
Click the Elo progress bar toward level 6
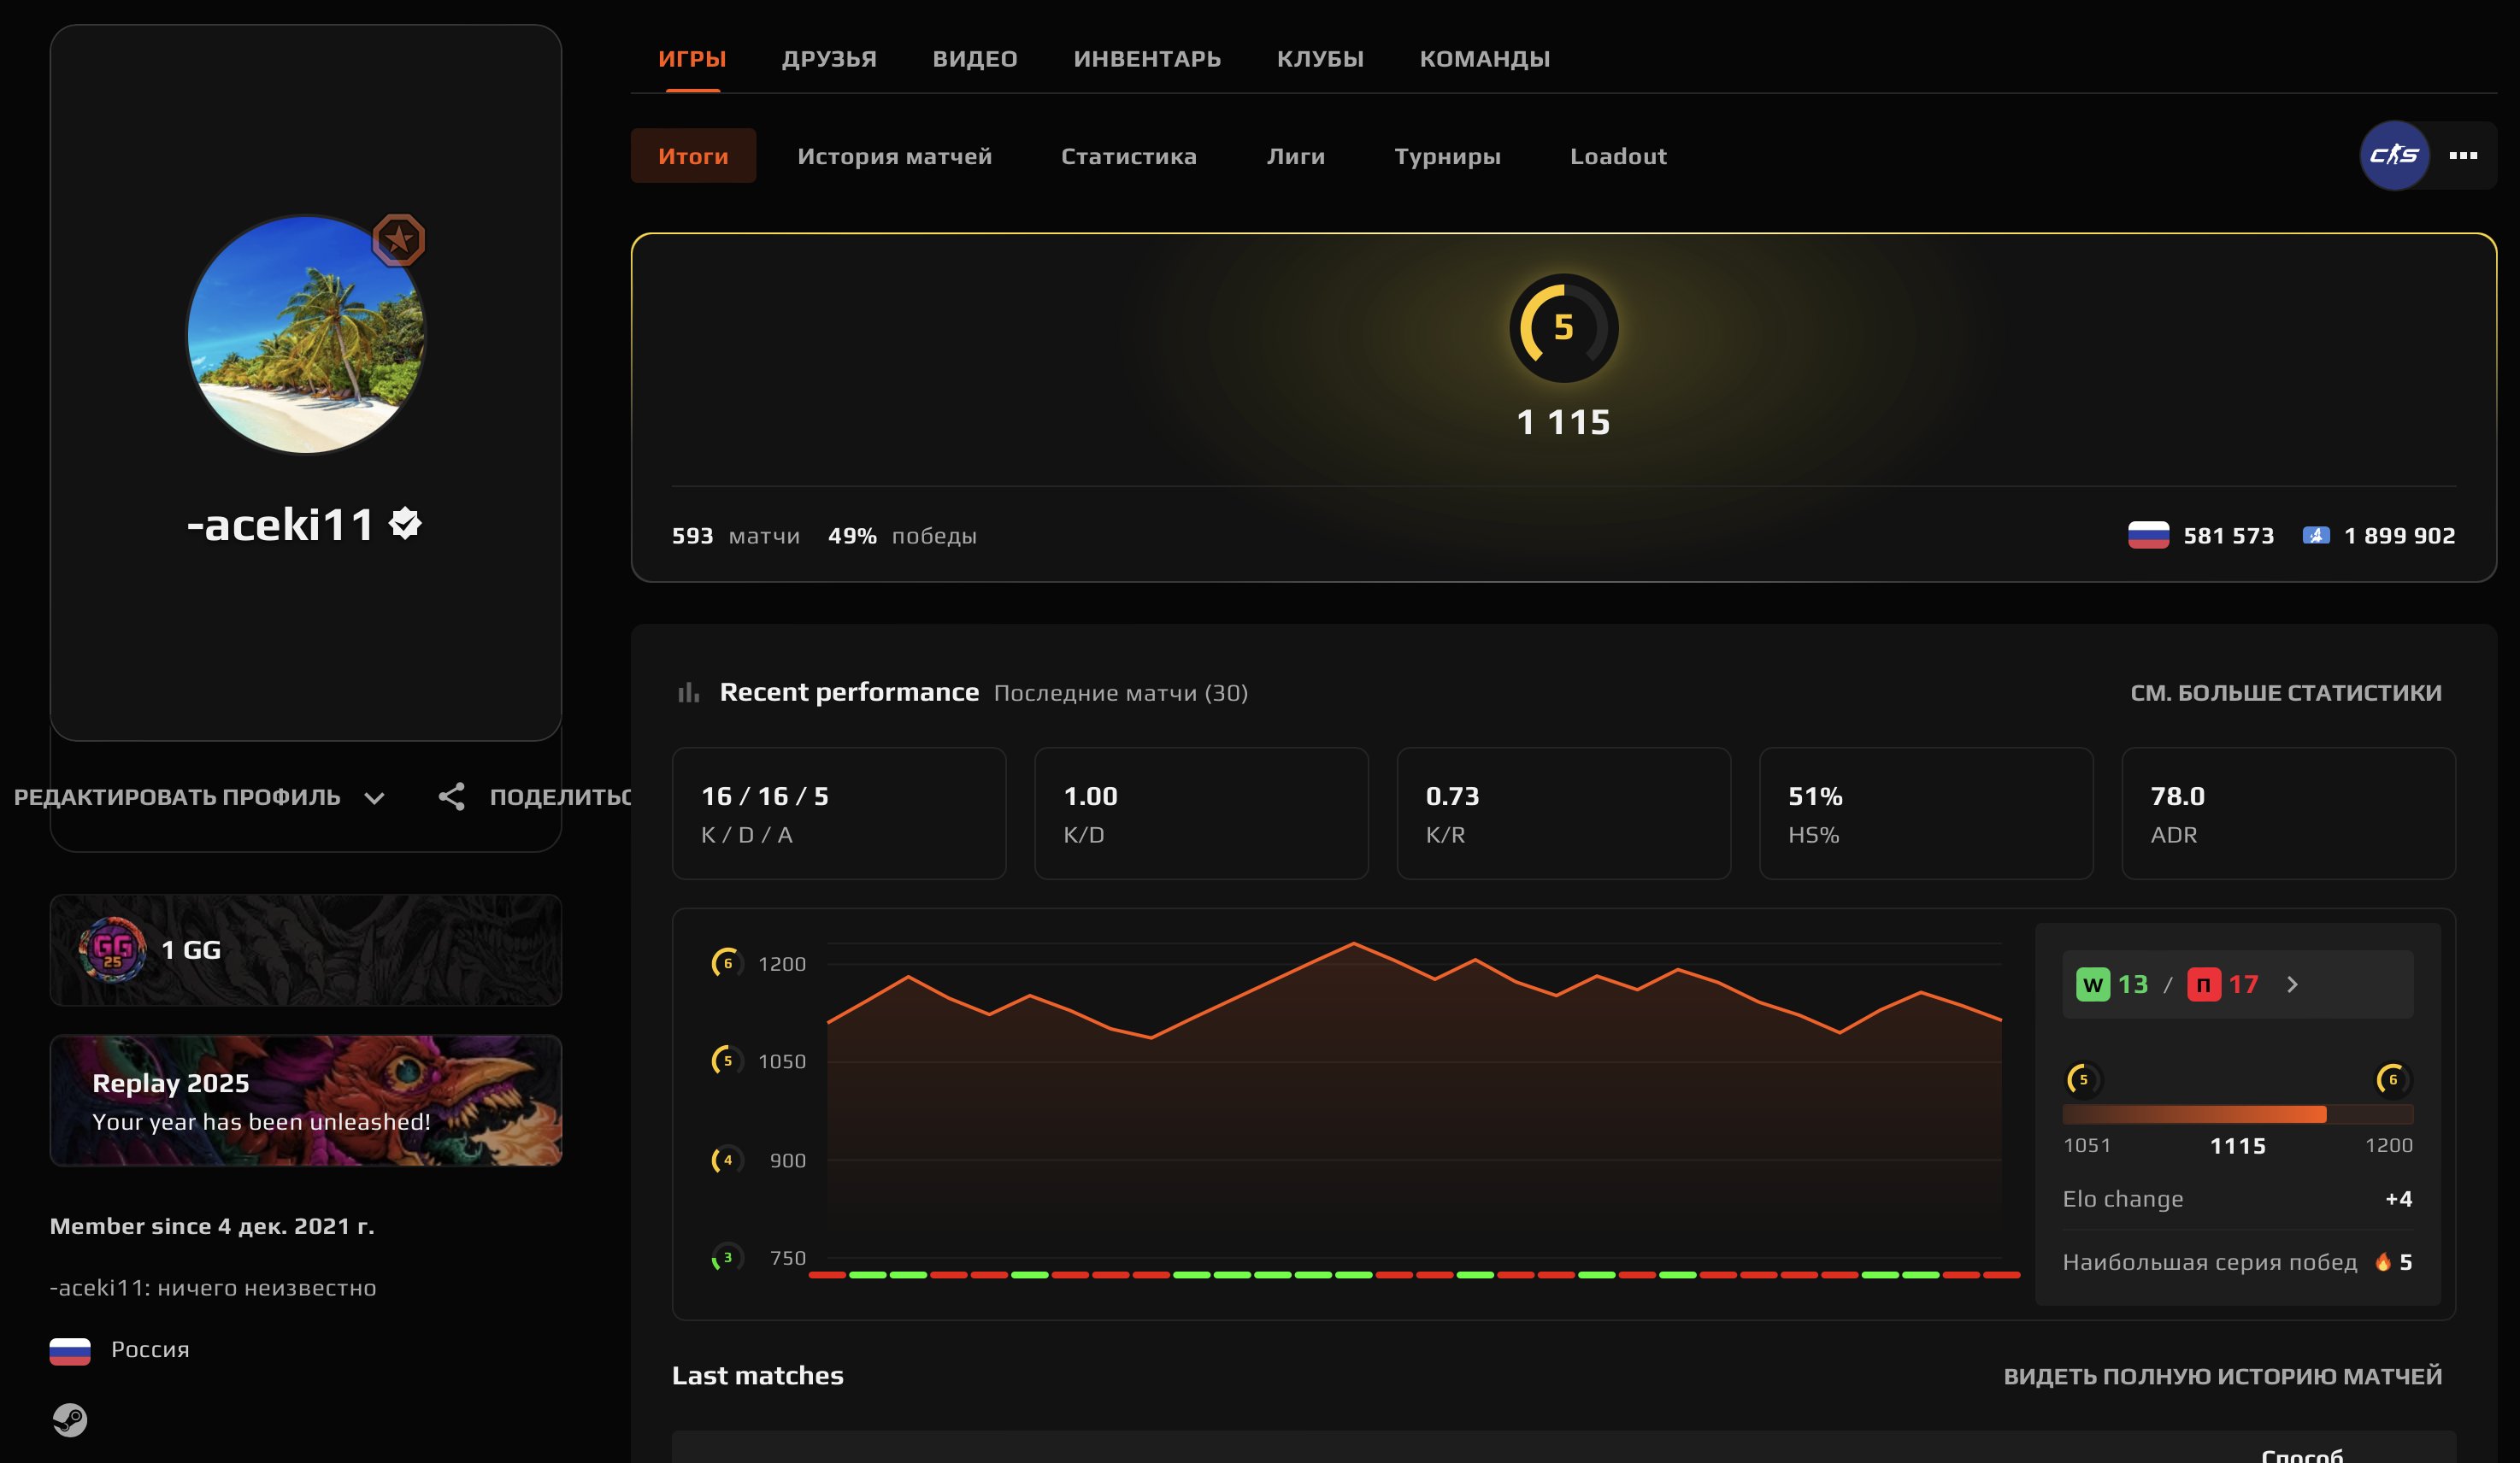2237,1114
